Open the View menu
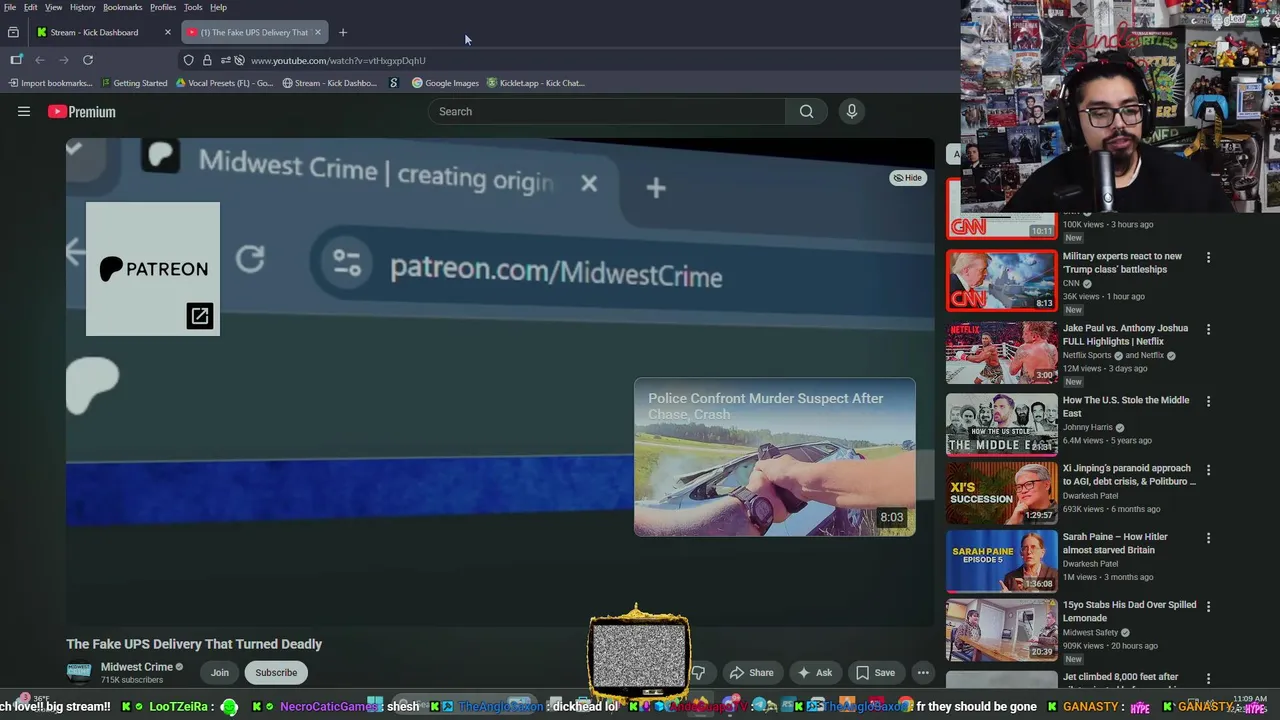Image resolution: width=1280 pixels, height=720 pixels. point(54,7)
